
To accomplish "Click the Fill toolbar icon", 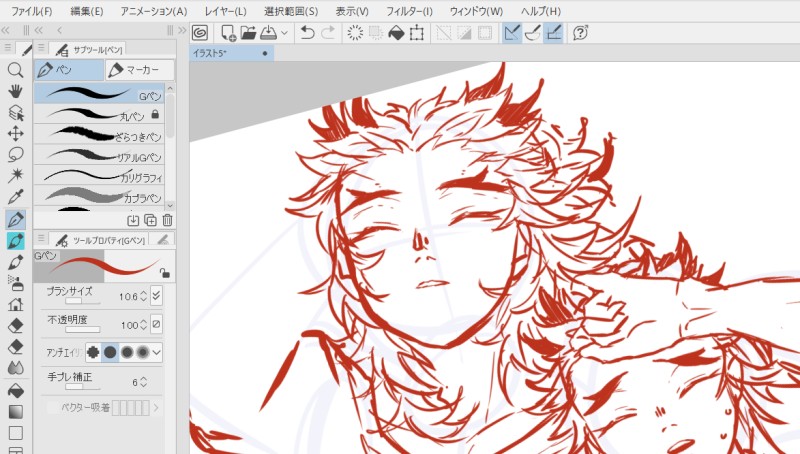I will pos(396,33).
